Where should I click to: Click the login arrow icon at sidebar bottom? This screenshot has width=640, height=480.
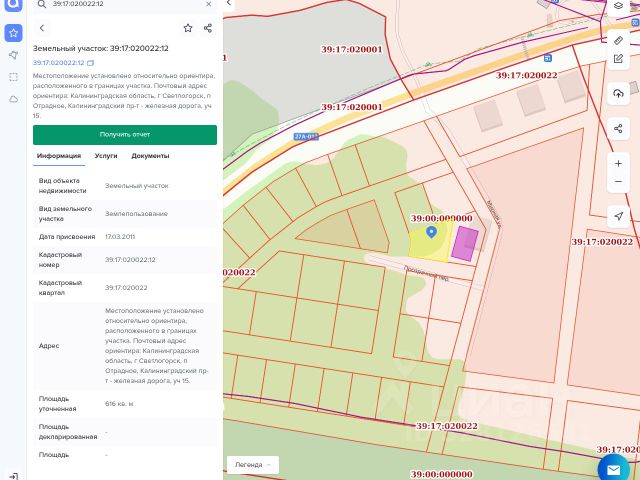tap(13, 476)
